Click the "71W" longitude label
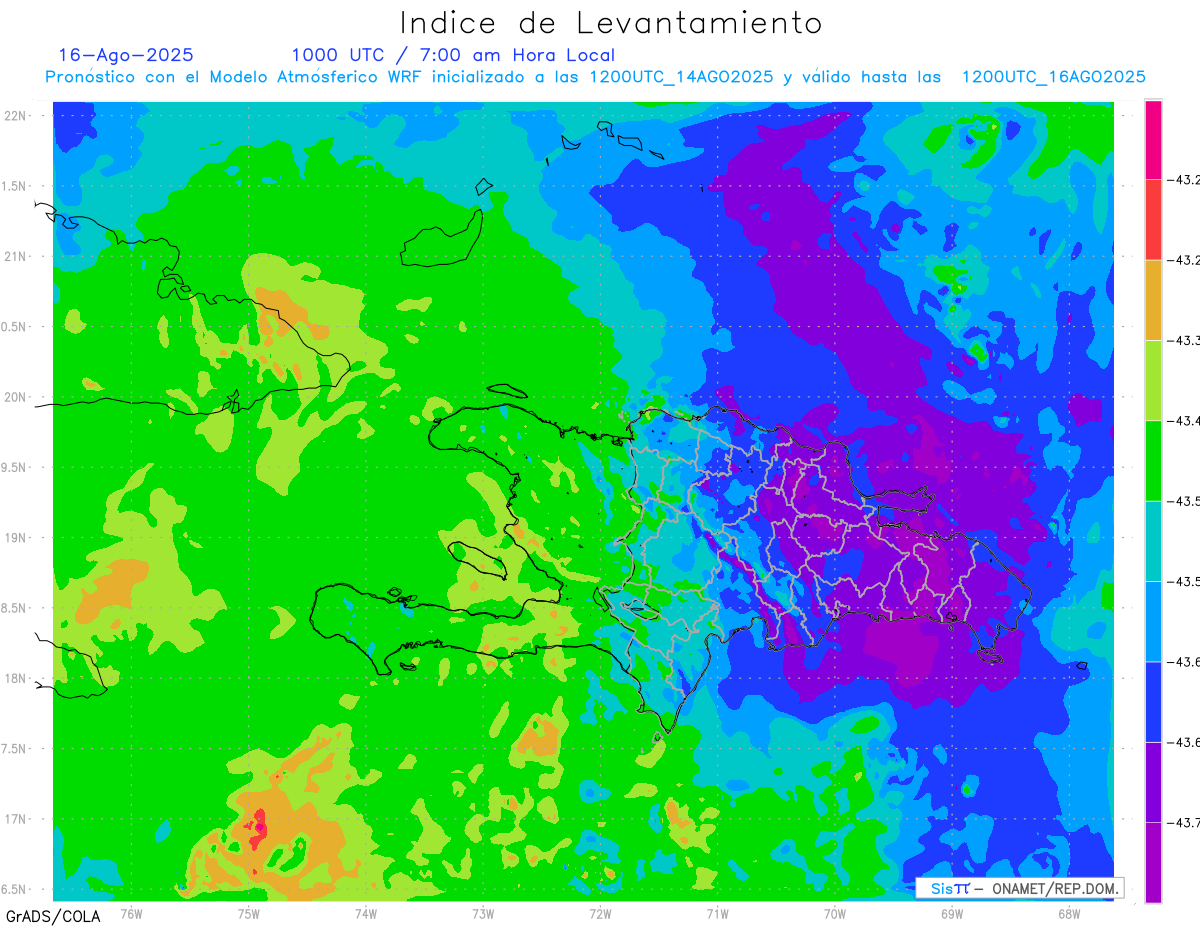The width and height of the screenshot is (1200, 927). pyautogui.click(x=717, y=913)
